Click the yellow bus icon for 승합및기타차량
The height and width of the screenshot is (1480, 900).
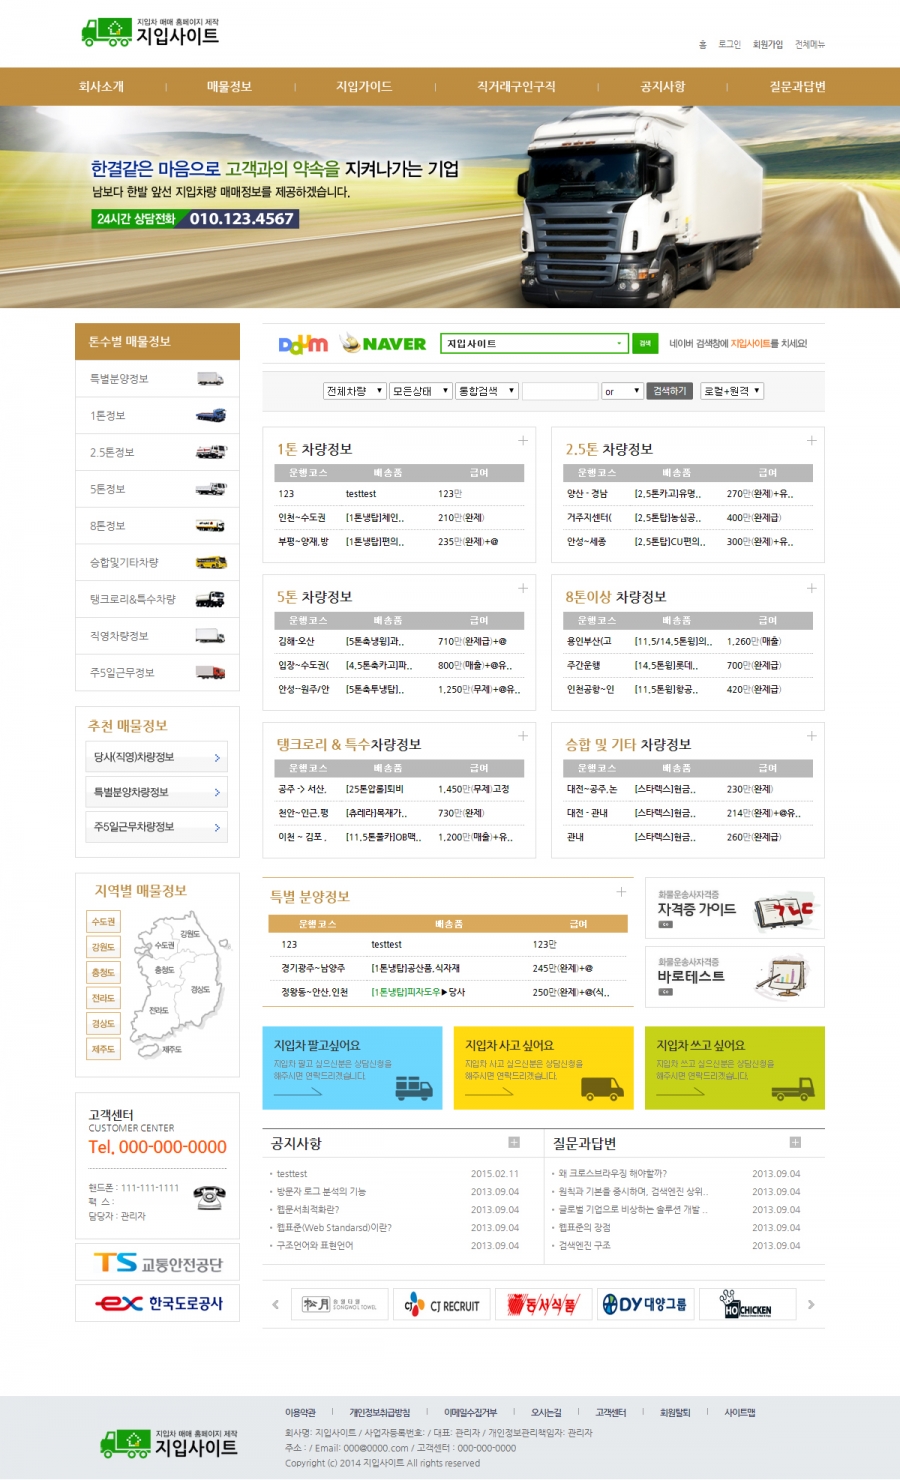pyautogui.click(x=210, y=563)
